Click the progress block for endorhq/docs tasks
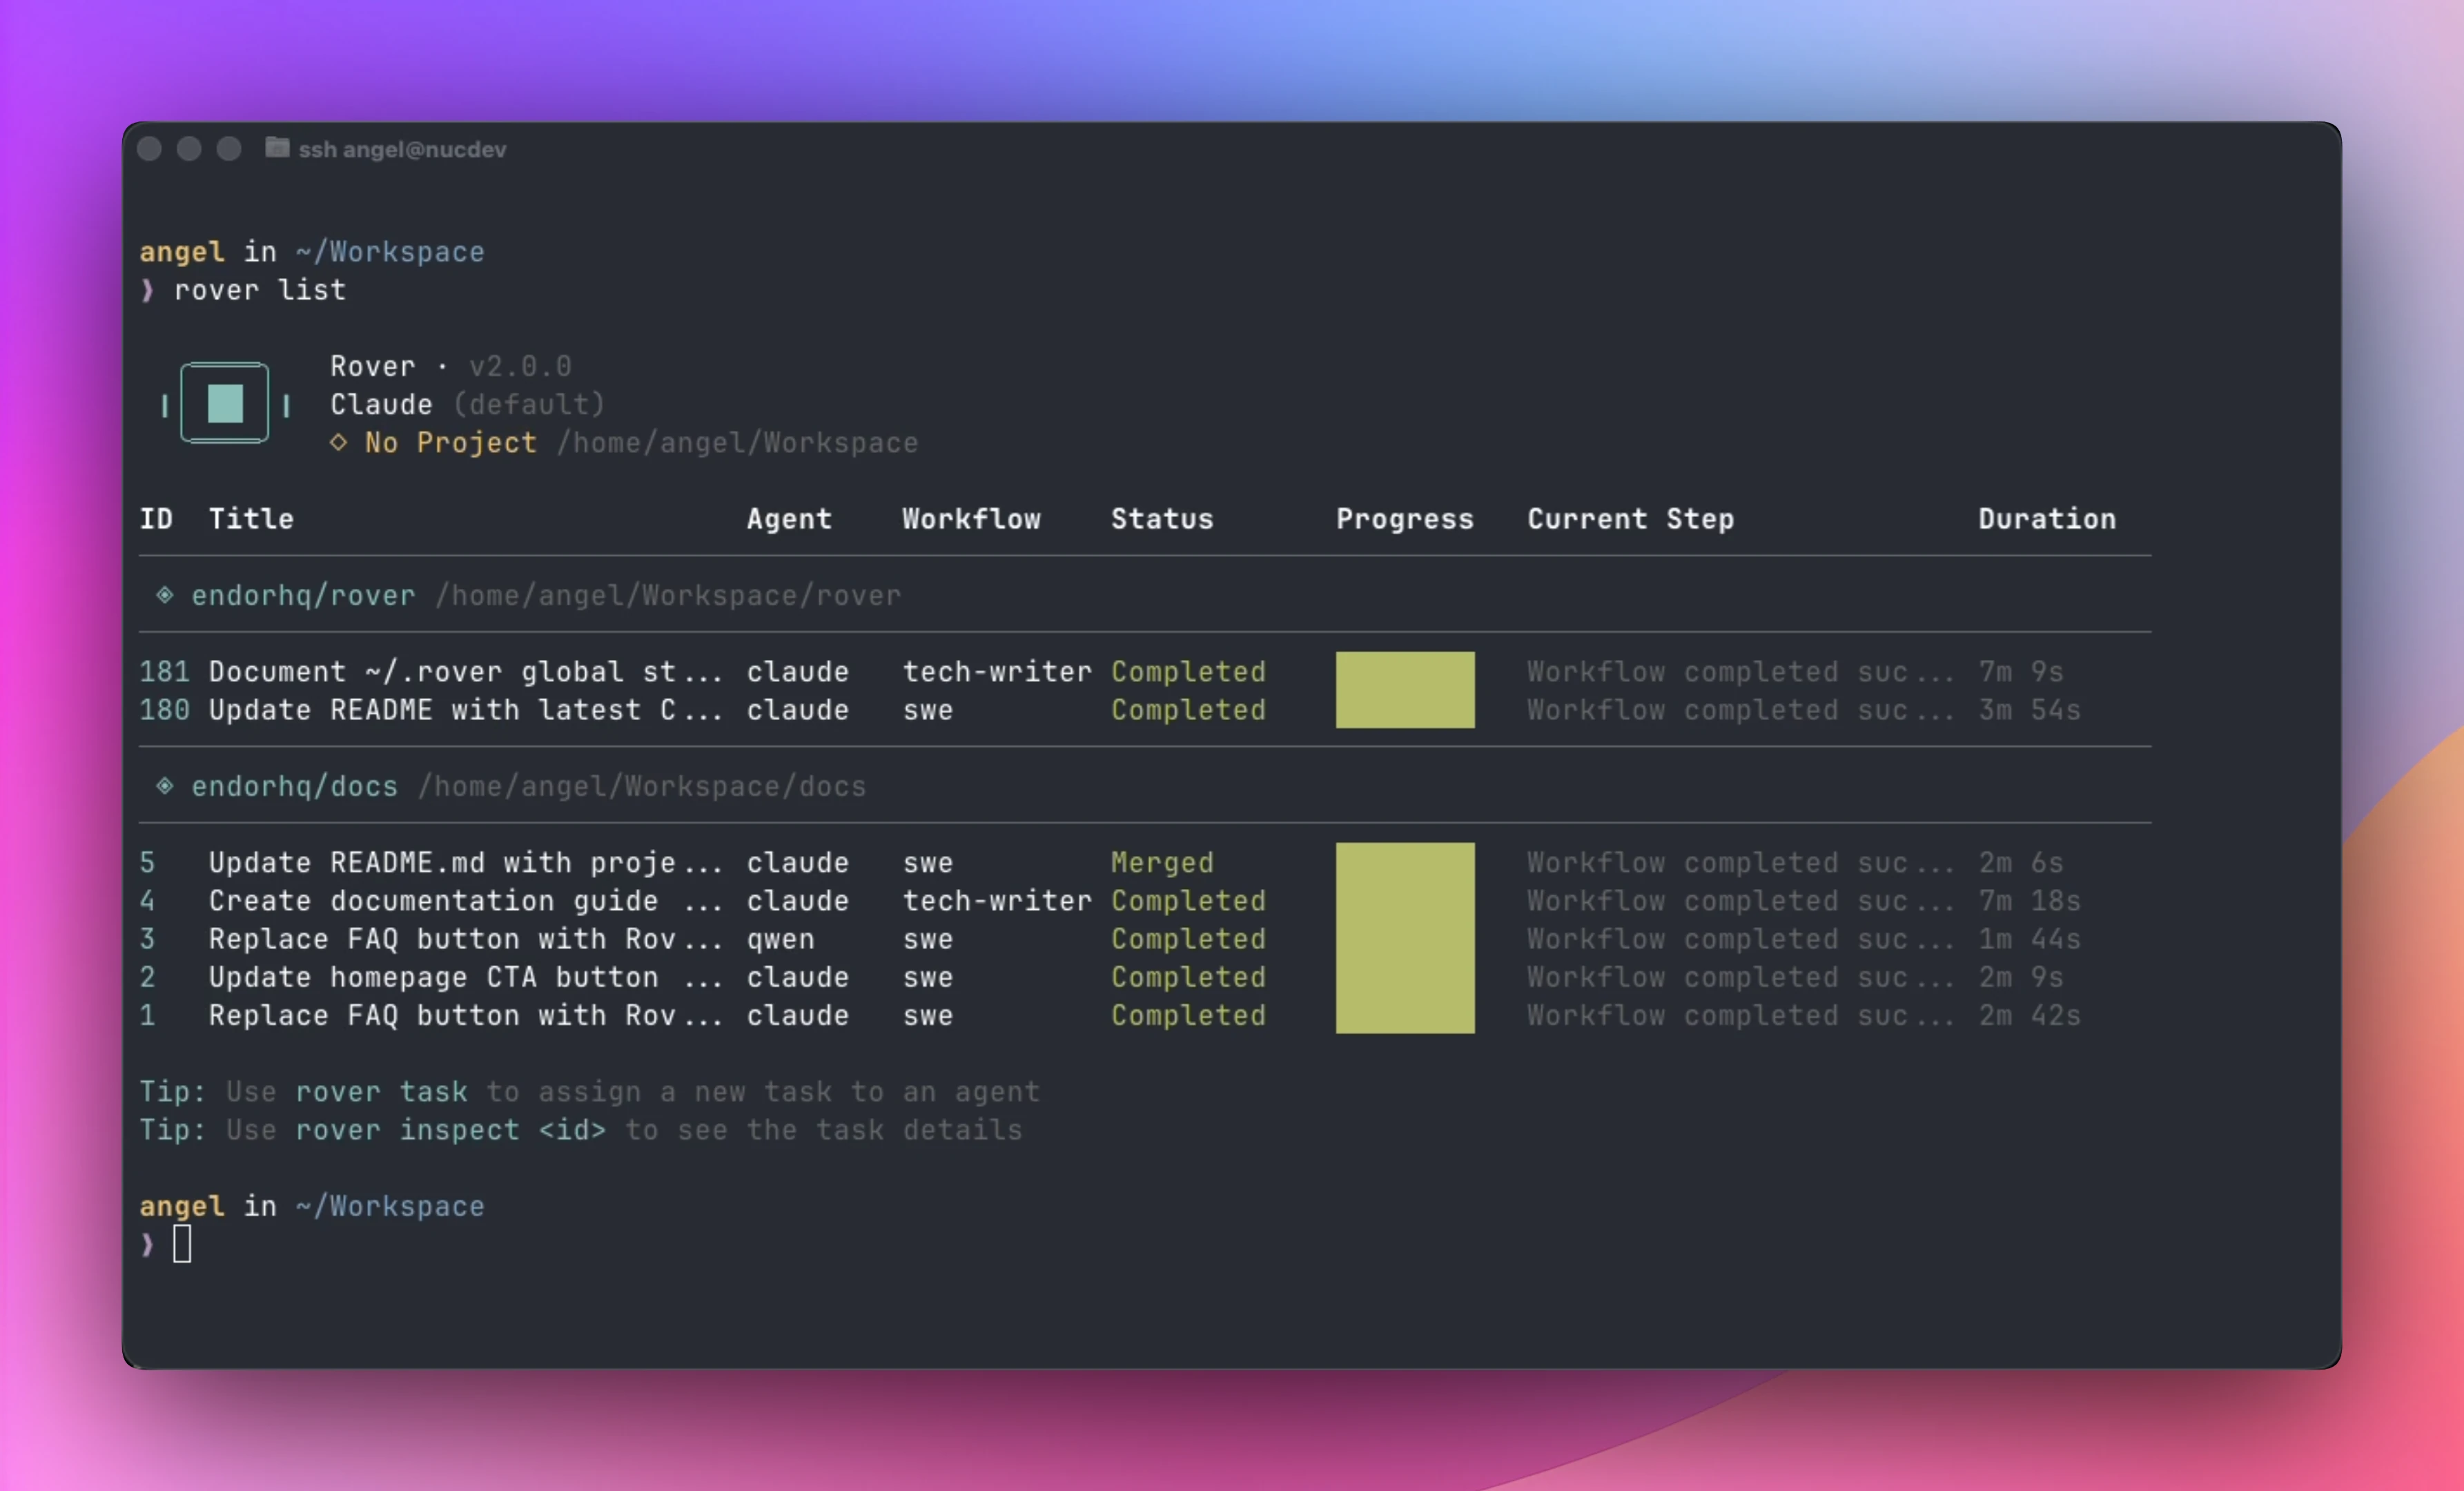This screenshot has width=2464, height=1491. [1404, 938]
